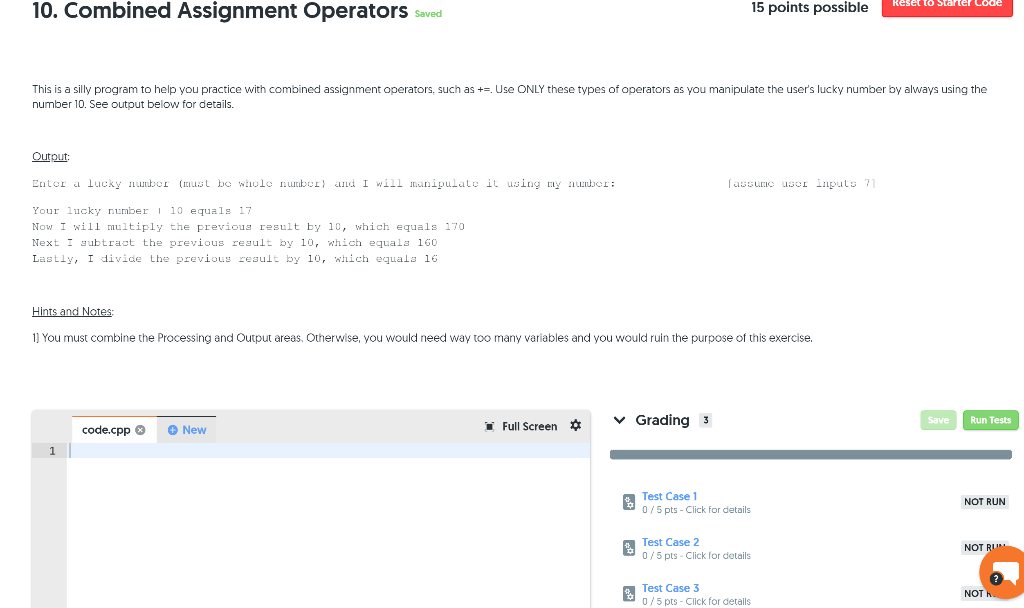Open the orange help chat bubble

1004,572
